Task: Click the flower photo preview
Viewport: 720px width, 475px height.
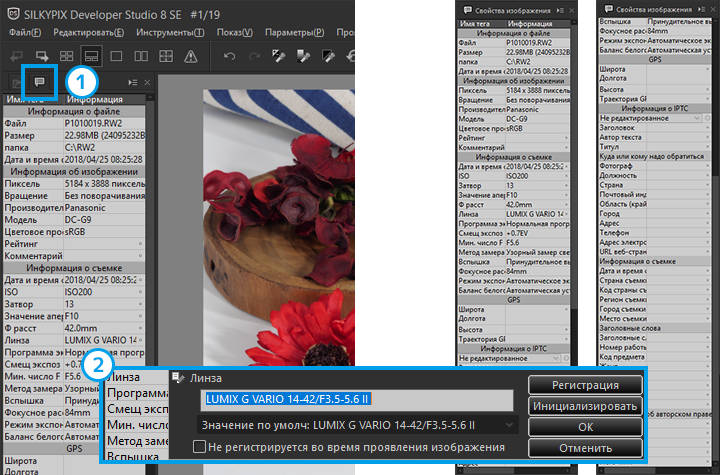Action: pyautogui.click(x=279, y=227)
